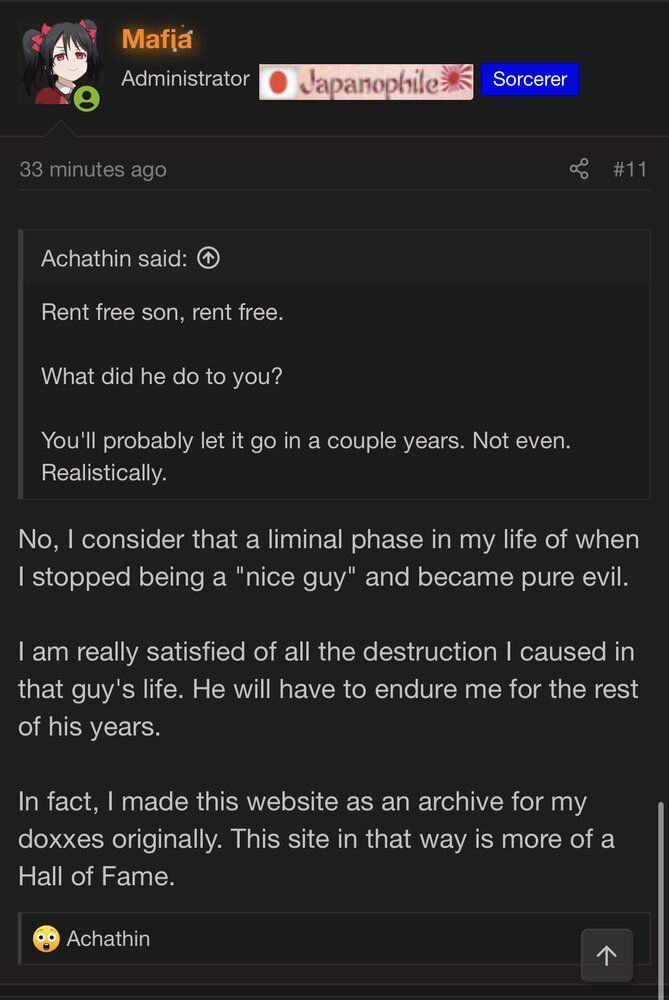Click the vertical scrollbar thumb at right
This screenshot has height=1000, width=669.
click(661, 896)
